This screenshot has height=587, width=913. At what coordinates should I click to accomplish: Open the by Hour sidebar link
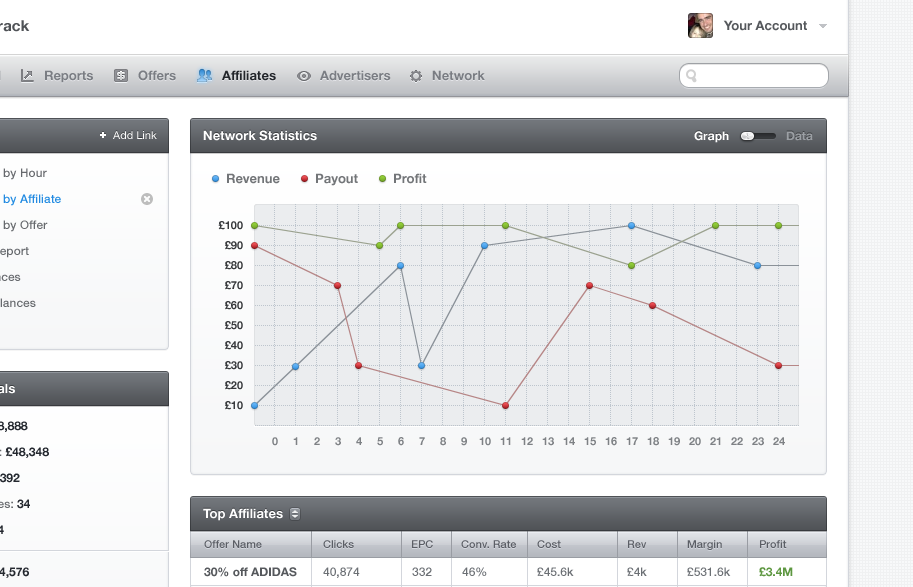pos(24,173)
